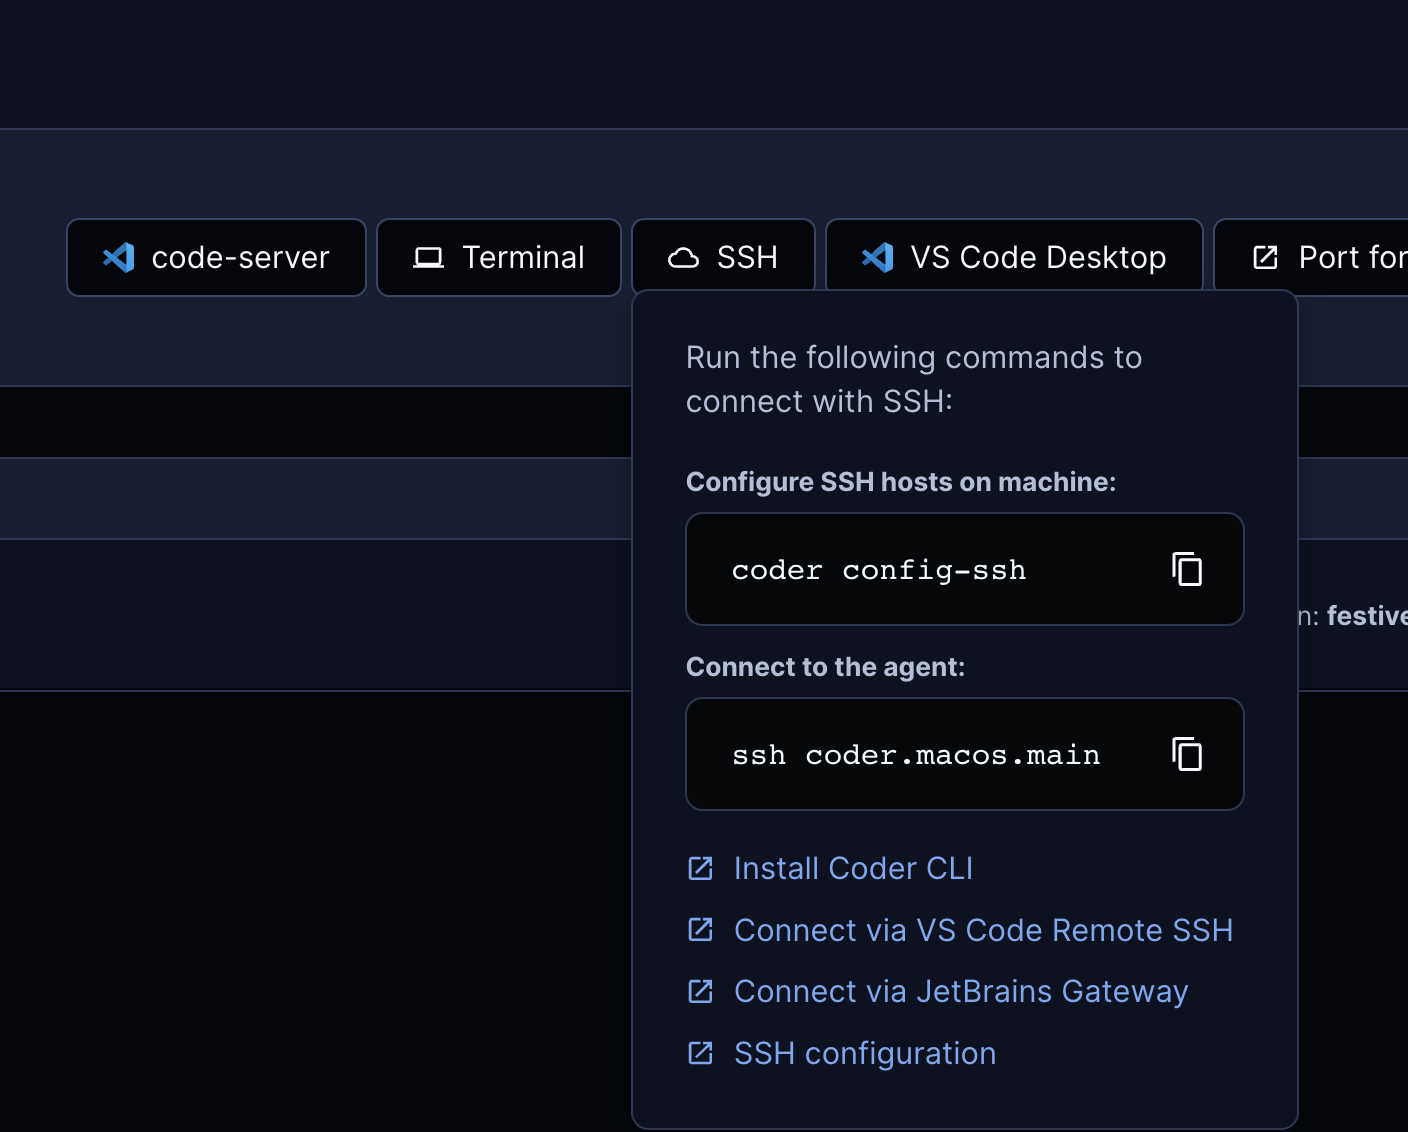The image size is (1408, 1132).
Task: Click the VS Code logo on VS Code Desktop
Action: pos(878,257)
